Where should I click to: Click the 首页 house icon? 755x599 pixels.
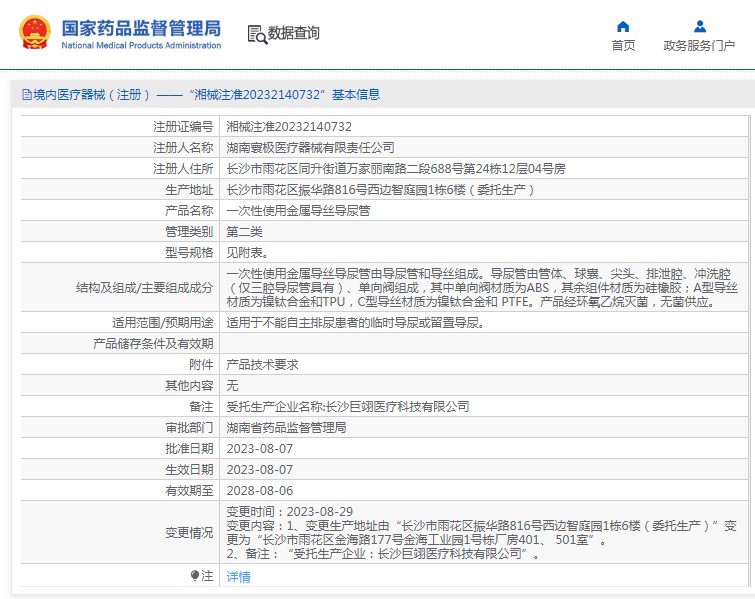[x=623, y=27]
